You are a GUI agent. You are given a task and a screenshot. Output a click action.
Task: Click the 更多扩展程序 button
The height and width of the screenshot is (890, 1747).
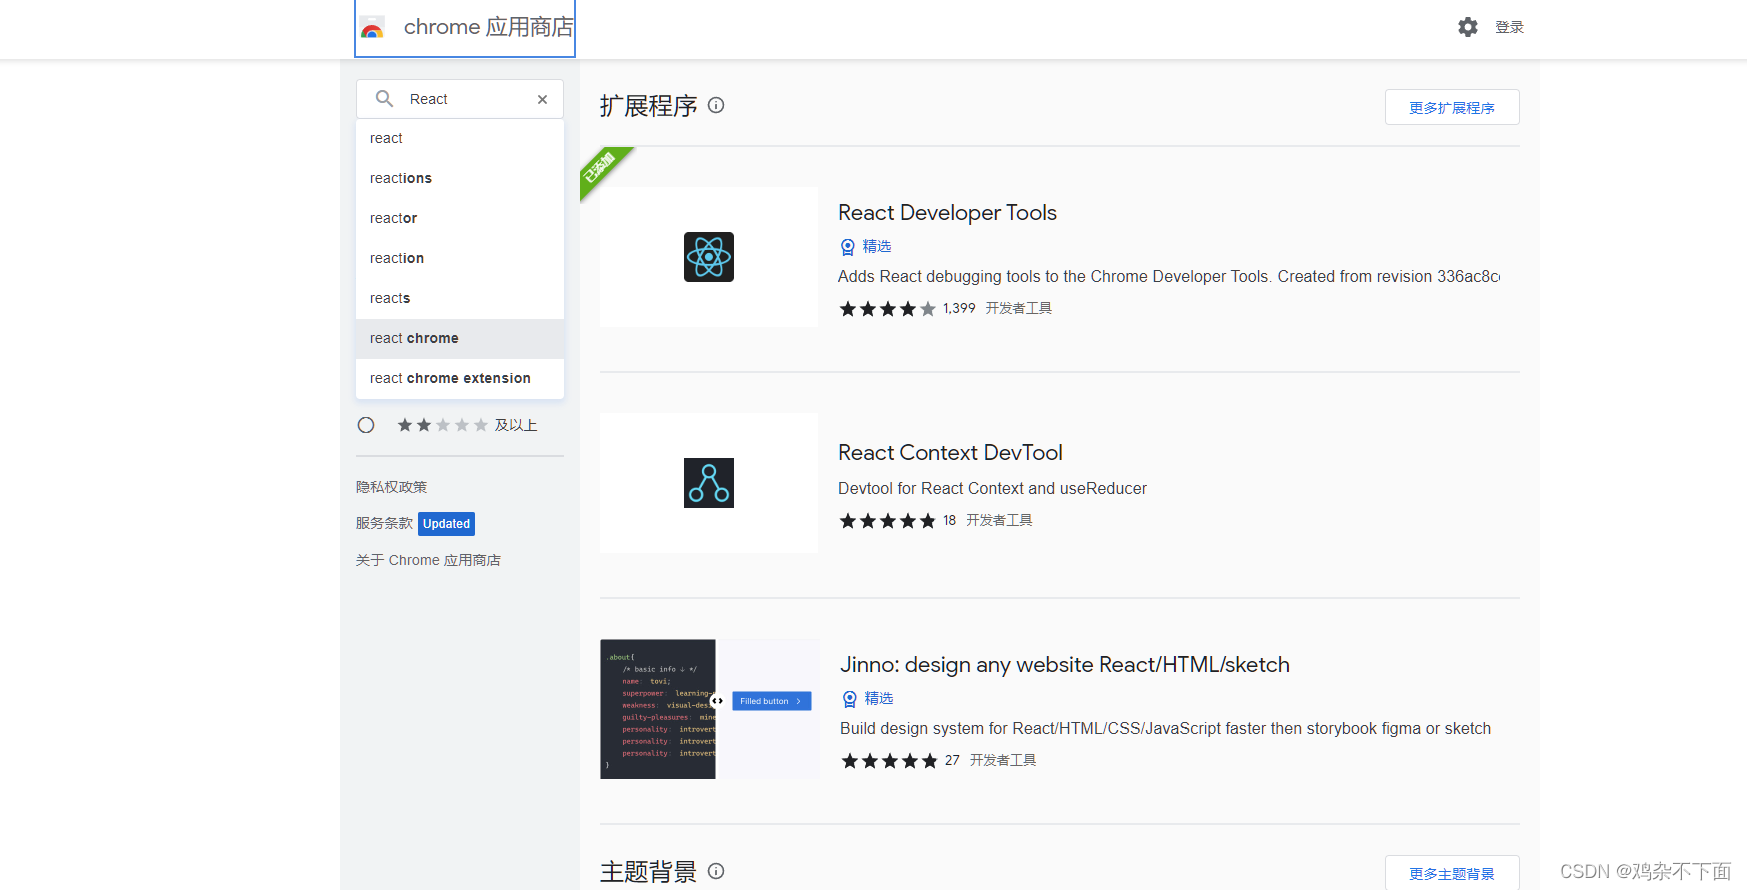tap(1452, 107)
